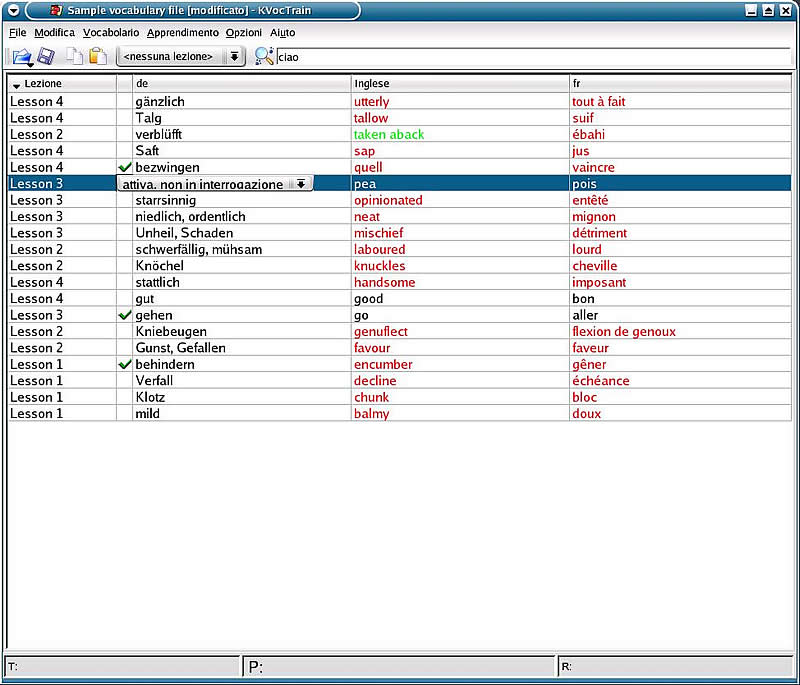Open the Aiuto menu
Image resolution: width=800 pixels, height=685 pixels.
(283, 33)
